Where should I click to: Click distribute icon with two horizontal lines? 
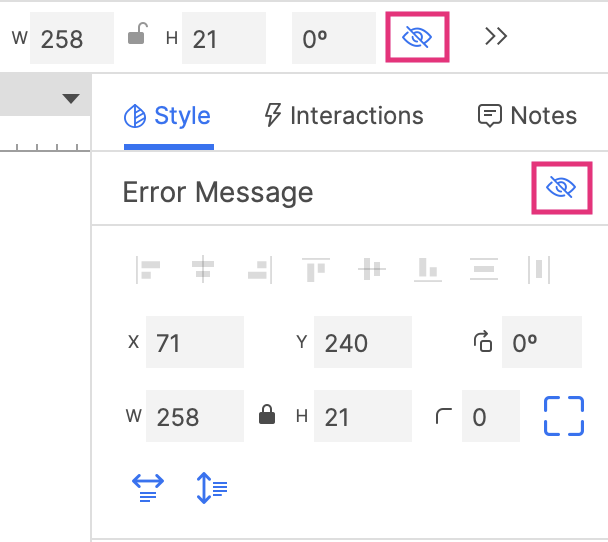(484, 268)
